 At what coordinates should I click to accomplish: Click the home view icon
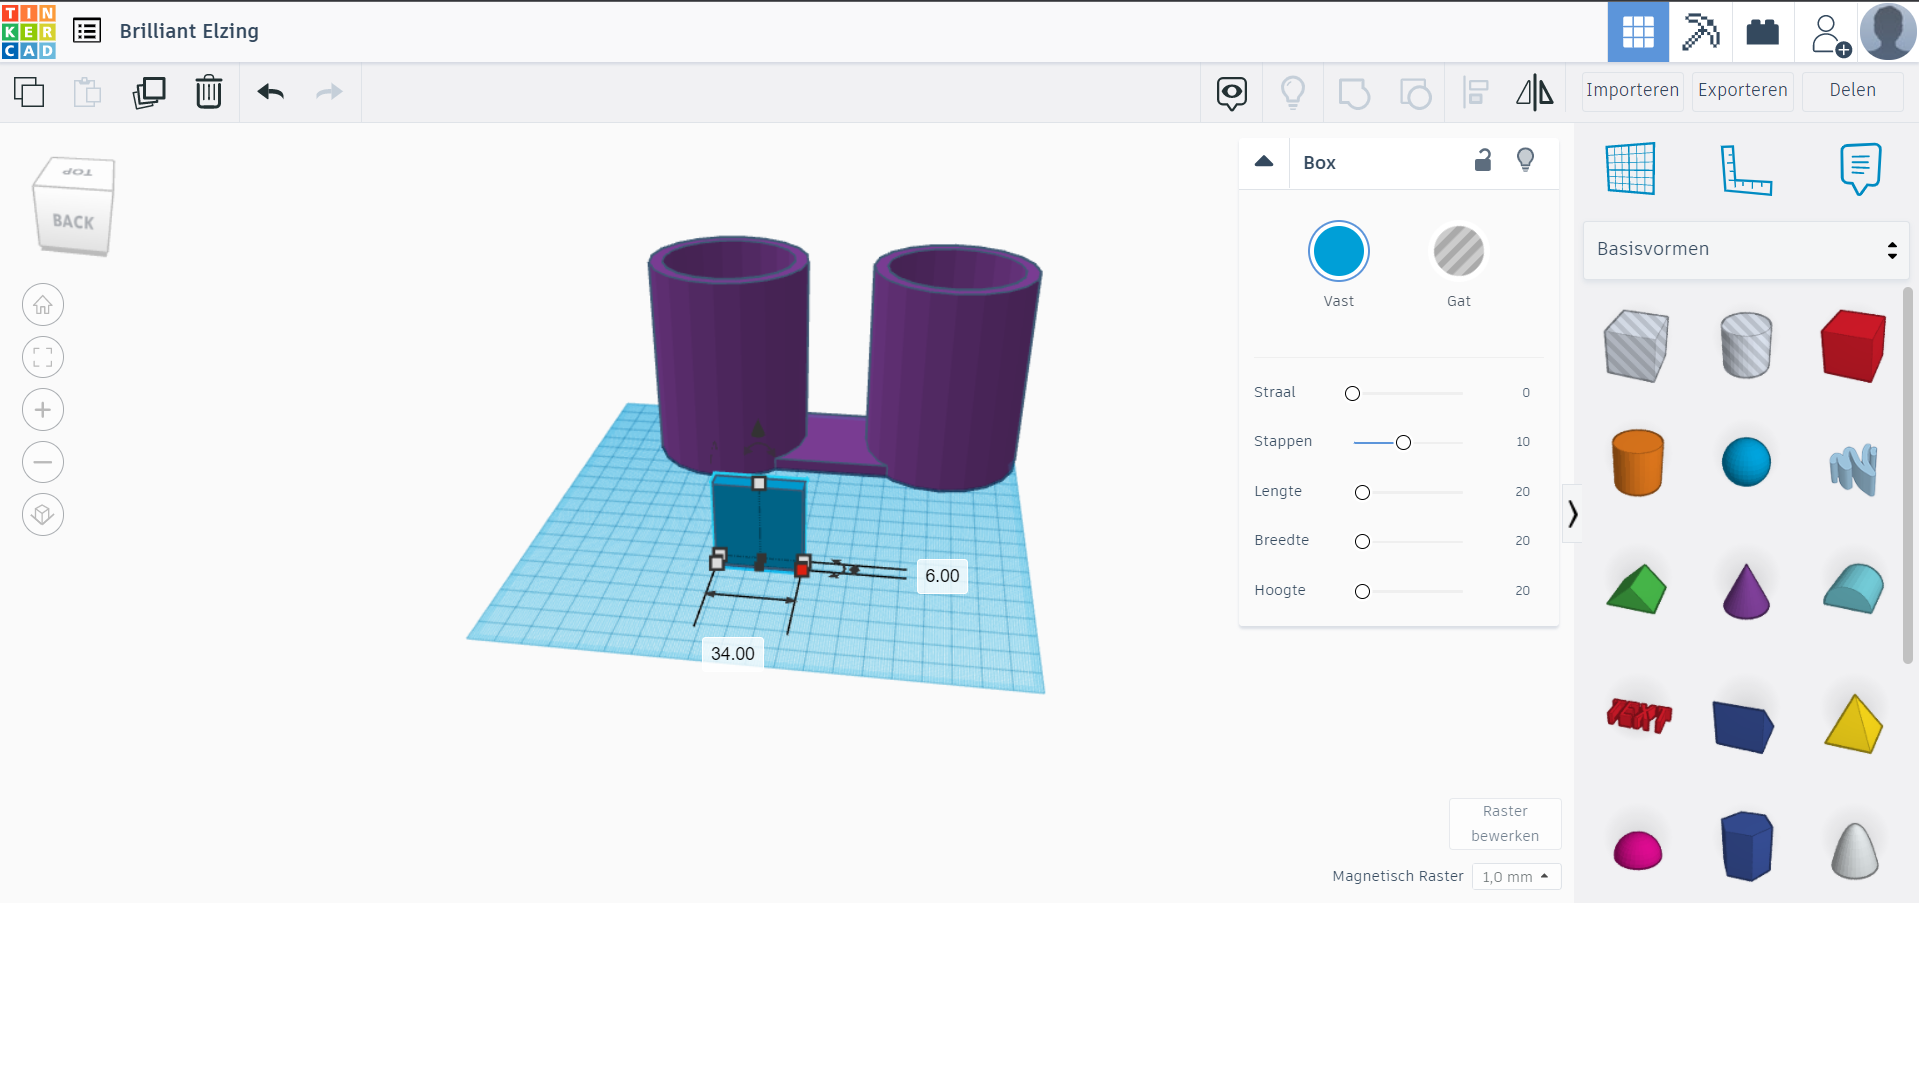pyautogui.click(x=43, y=305)
